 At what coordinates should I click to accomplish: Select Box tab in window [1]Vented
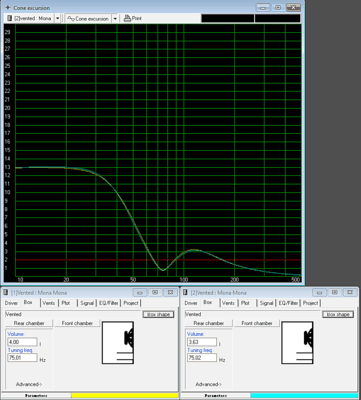tap(29, 303)
